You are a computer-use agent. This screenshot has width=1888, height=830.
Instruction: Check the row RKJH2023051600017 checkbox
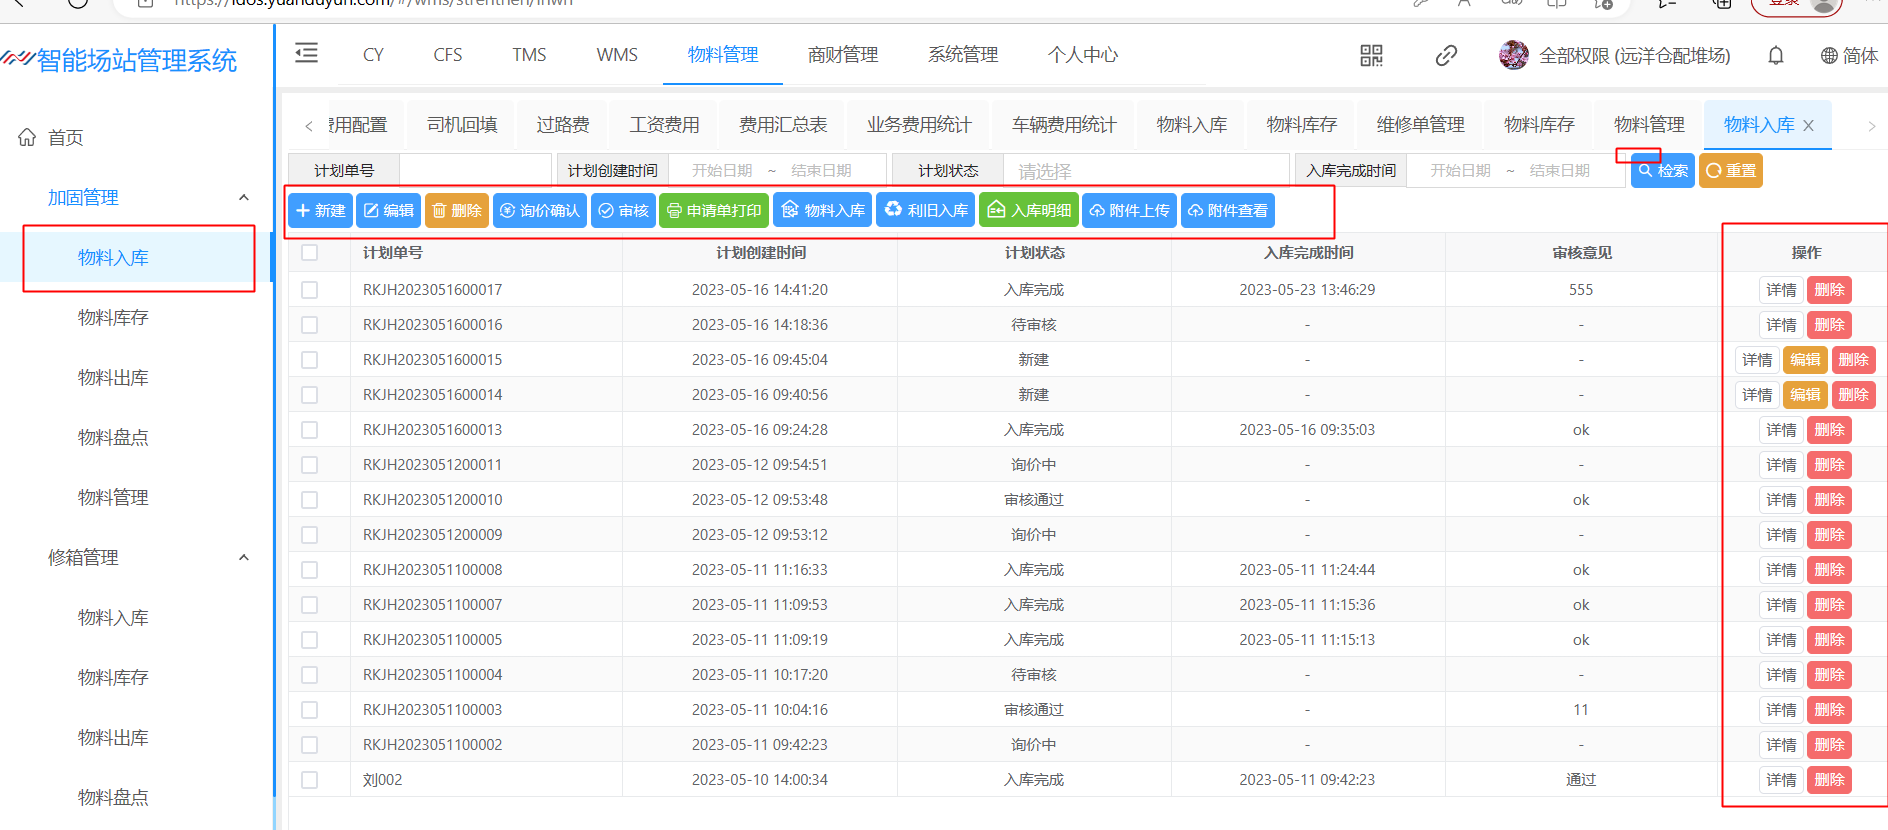click(x=310, y=290)
